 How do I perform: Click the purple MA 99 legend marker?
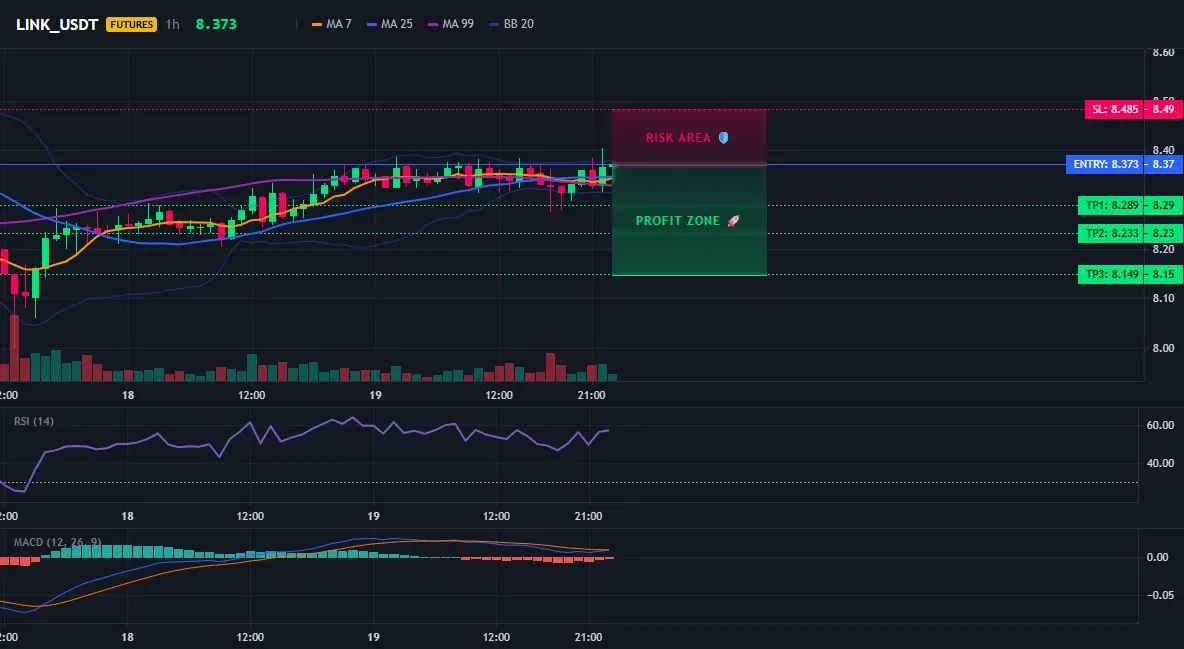pos(433,24)
